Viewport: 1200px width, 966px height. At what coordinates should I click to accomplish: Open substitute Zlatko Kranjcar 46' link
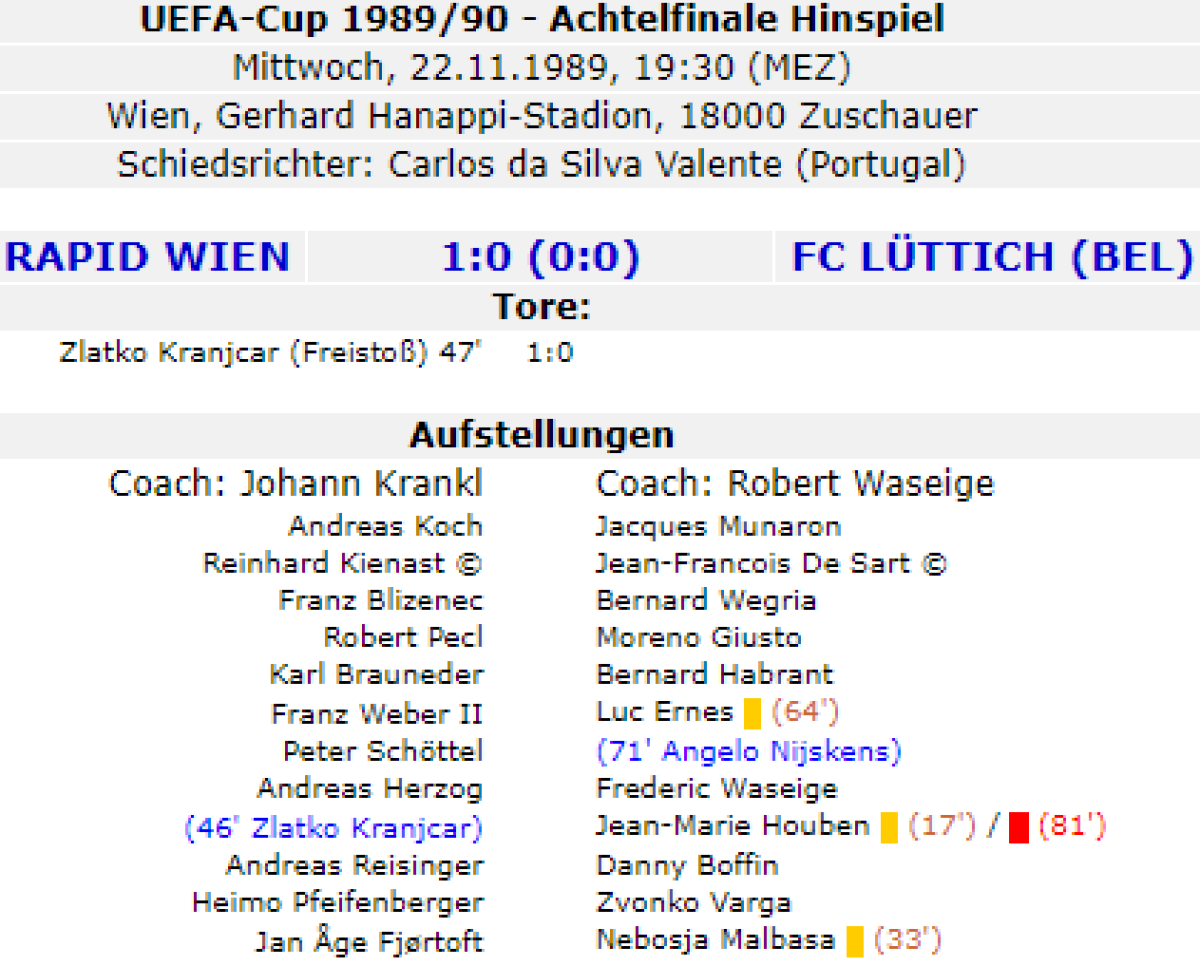pos(334,828)
